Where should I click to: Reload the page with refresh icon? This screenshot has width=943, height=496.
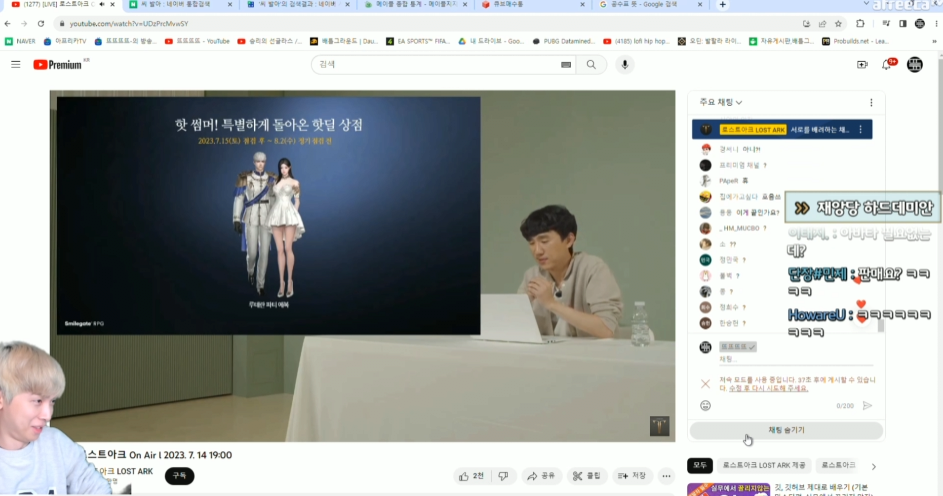click(x=41, y=23)
